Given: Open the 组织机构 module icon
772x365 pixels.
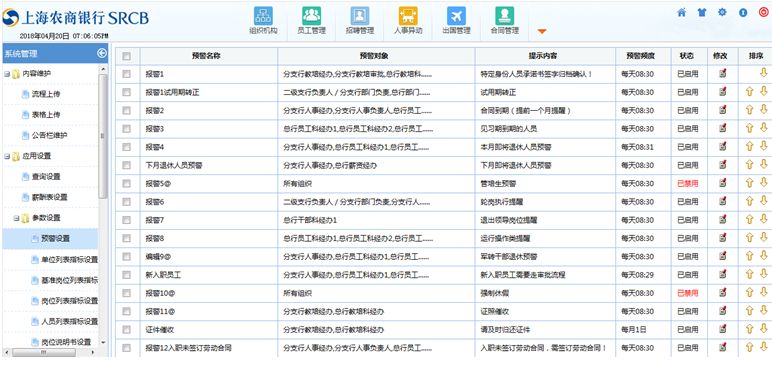Looking at the screenshot, I should [x=263, y=16].
